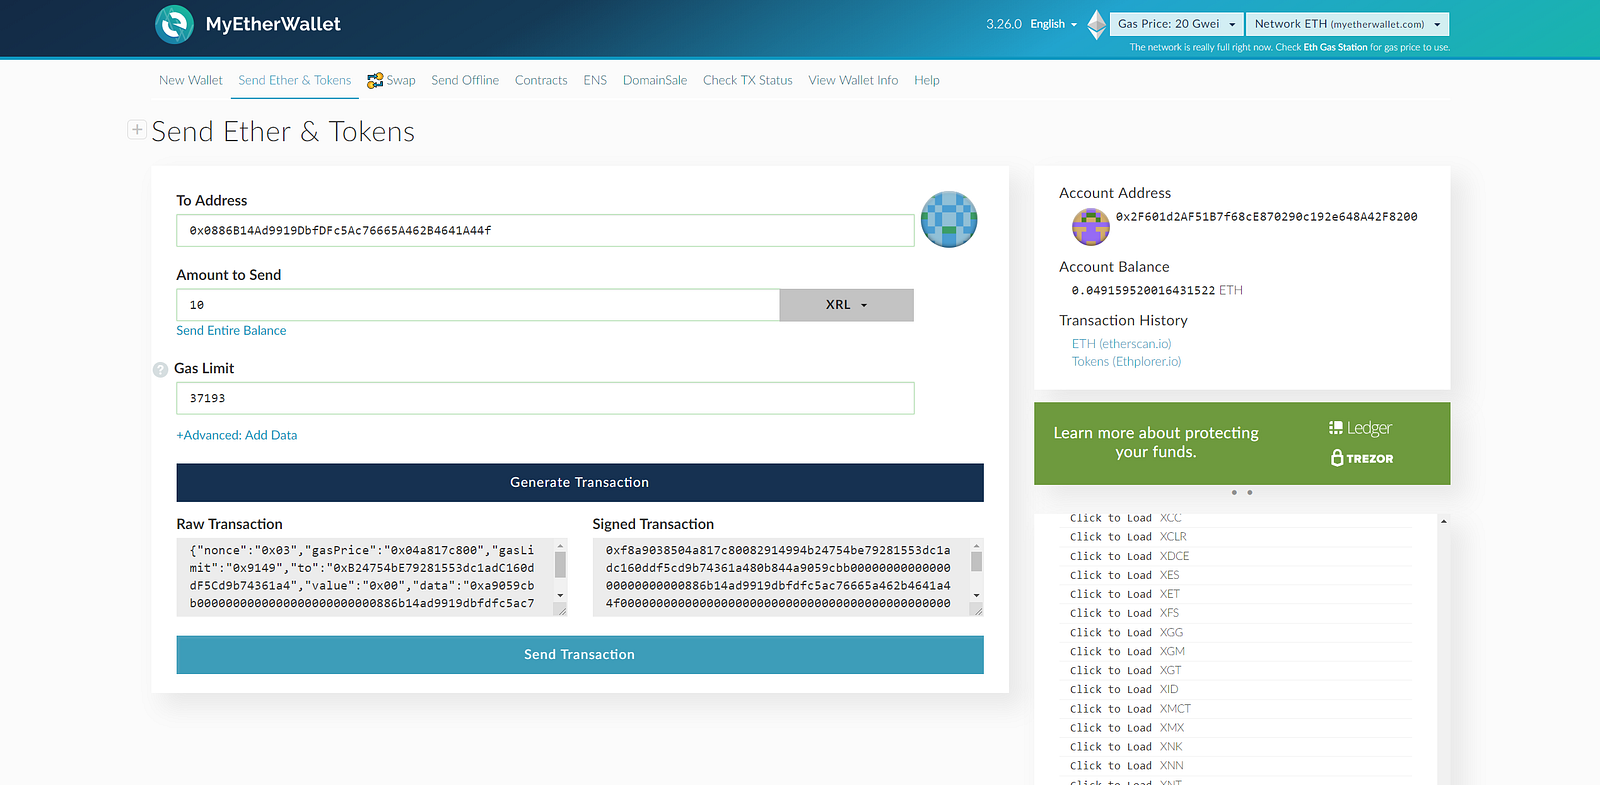Click the Send Transaction button
The height and width of the screenshot is (785, 1600).
[x=580, y=655]
